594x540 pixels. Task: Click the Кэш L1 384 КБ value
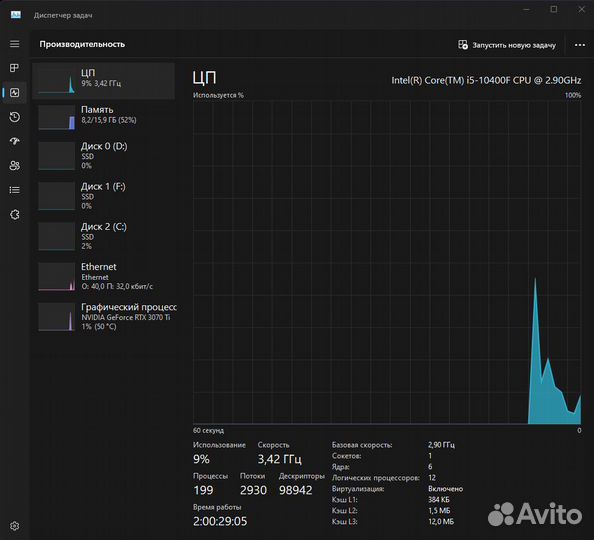coord(439,499)
